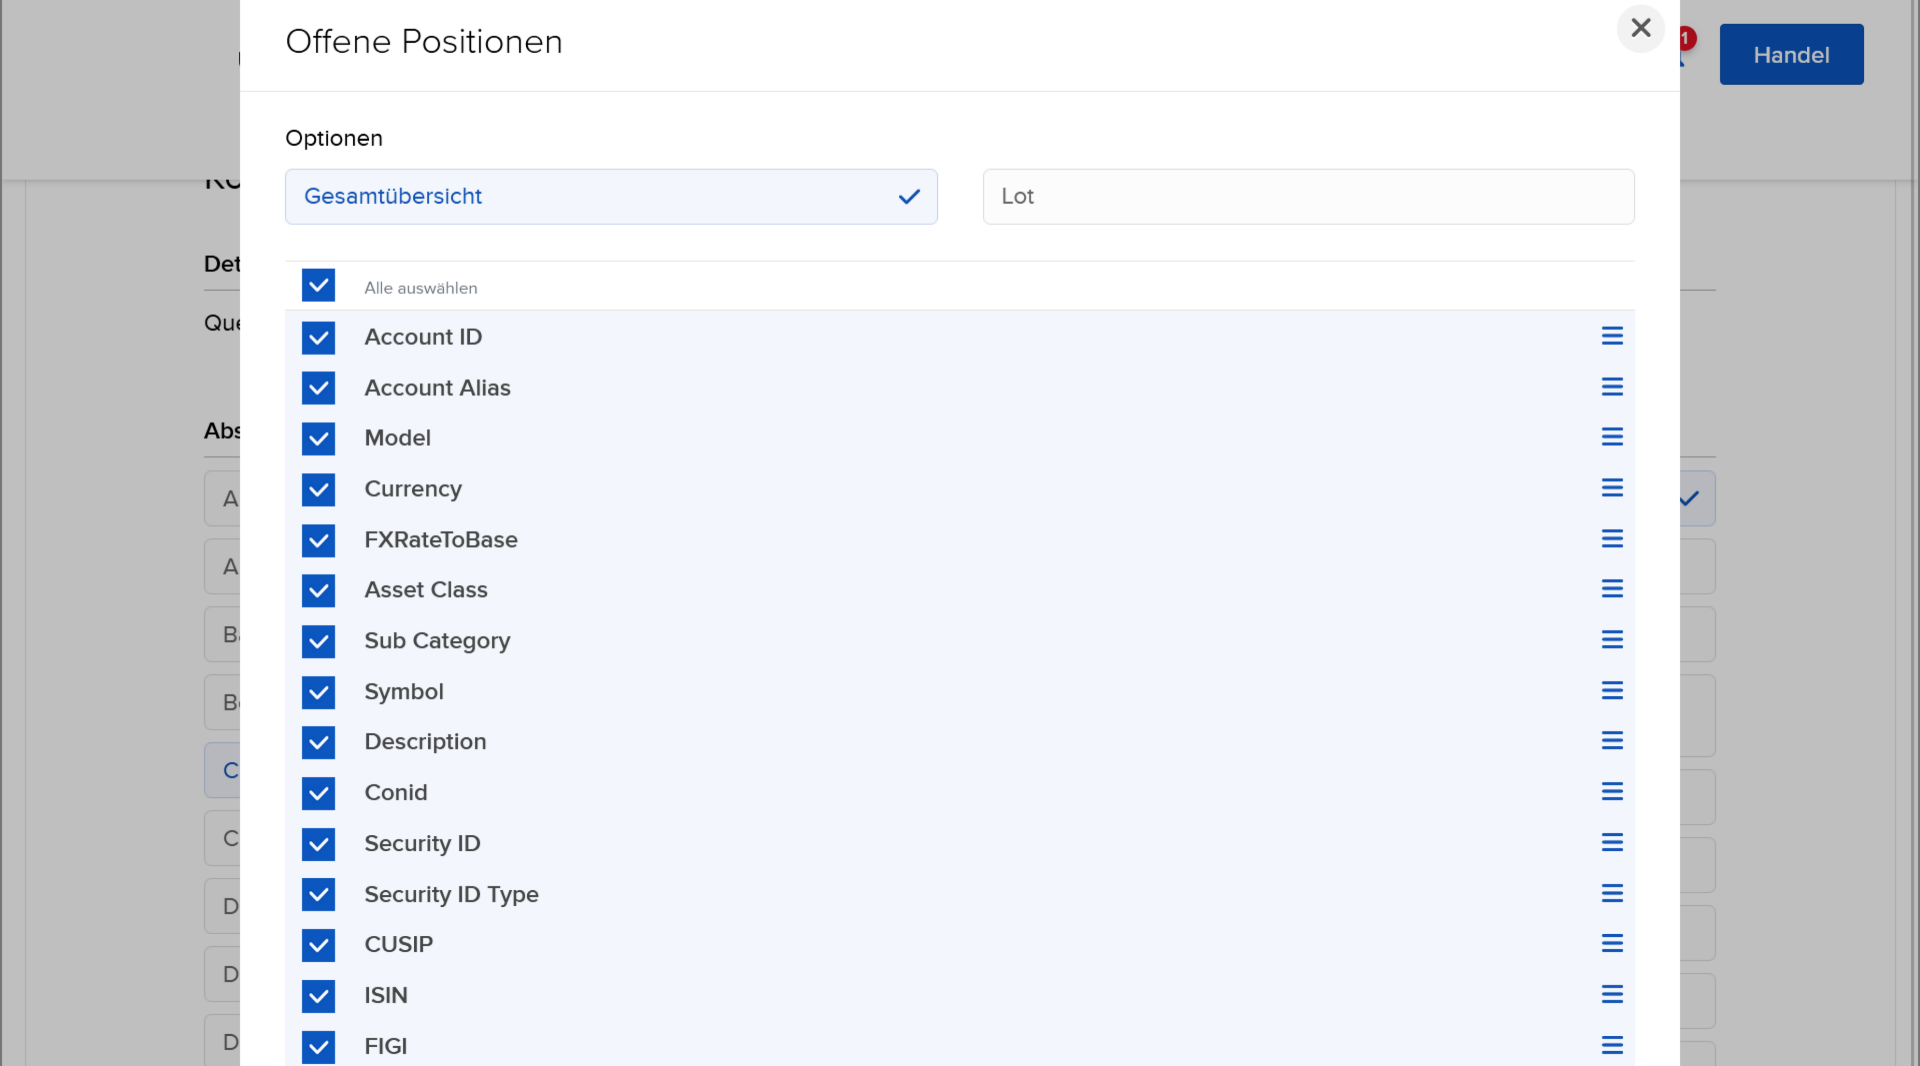Close the Offene Positionen dialog

(x=1640, y=28)
